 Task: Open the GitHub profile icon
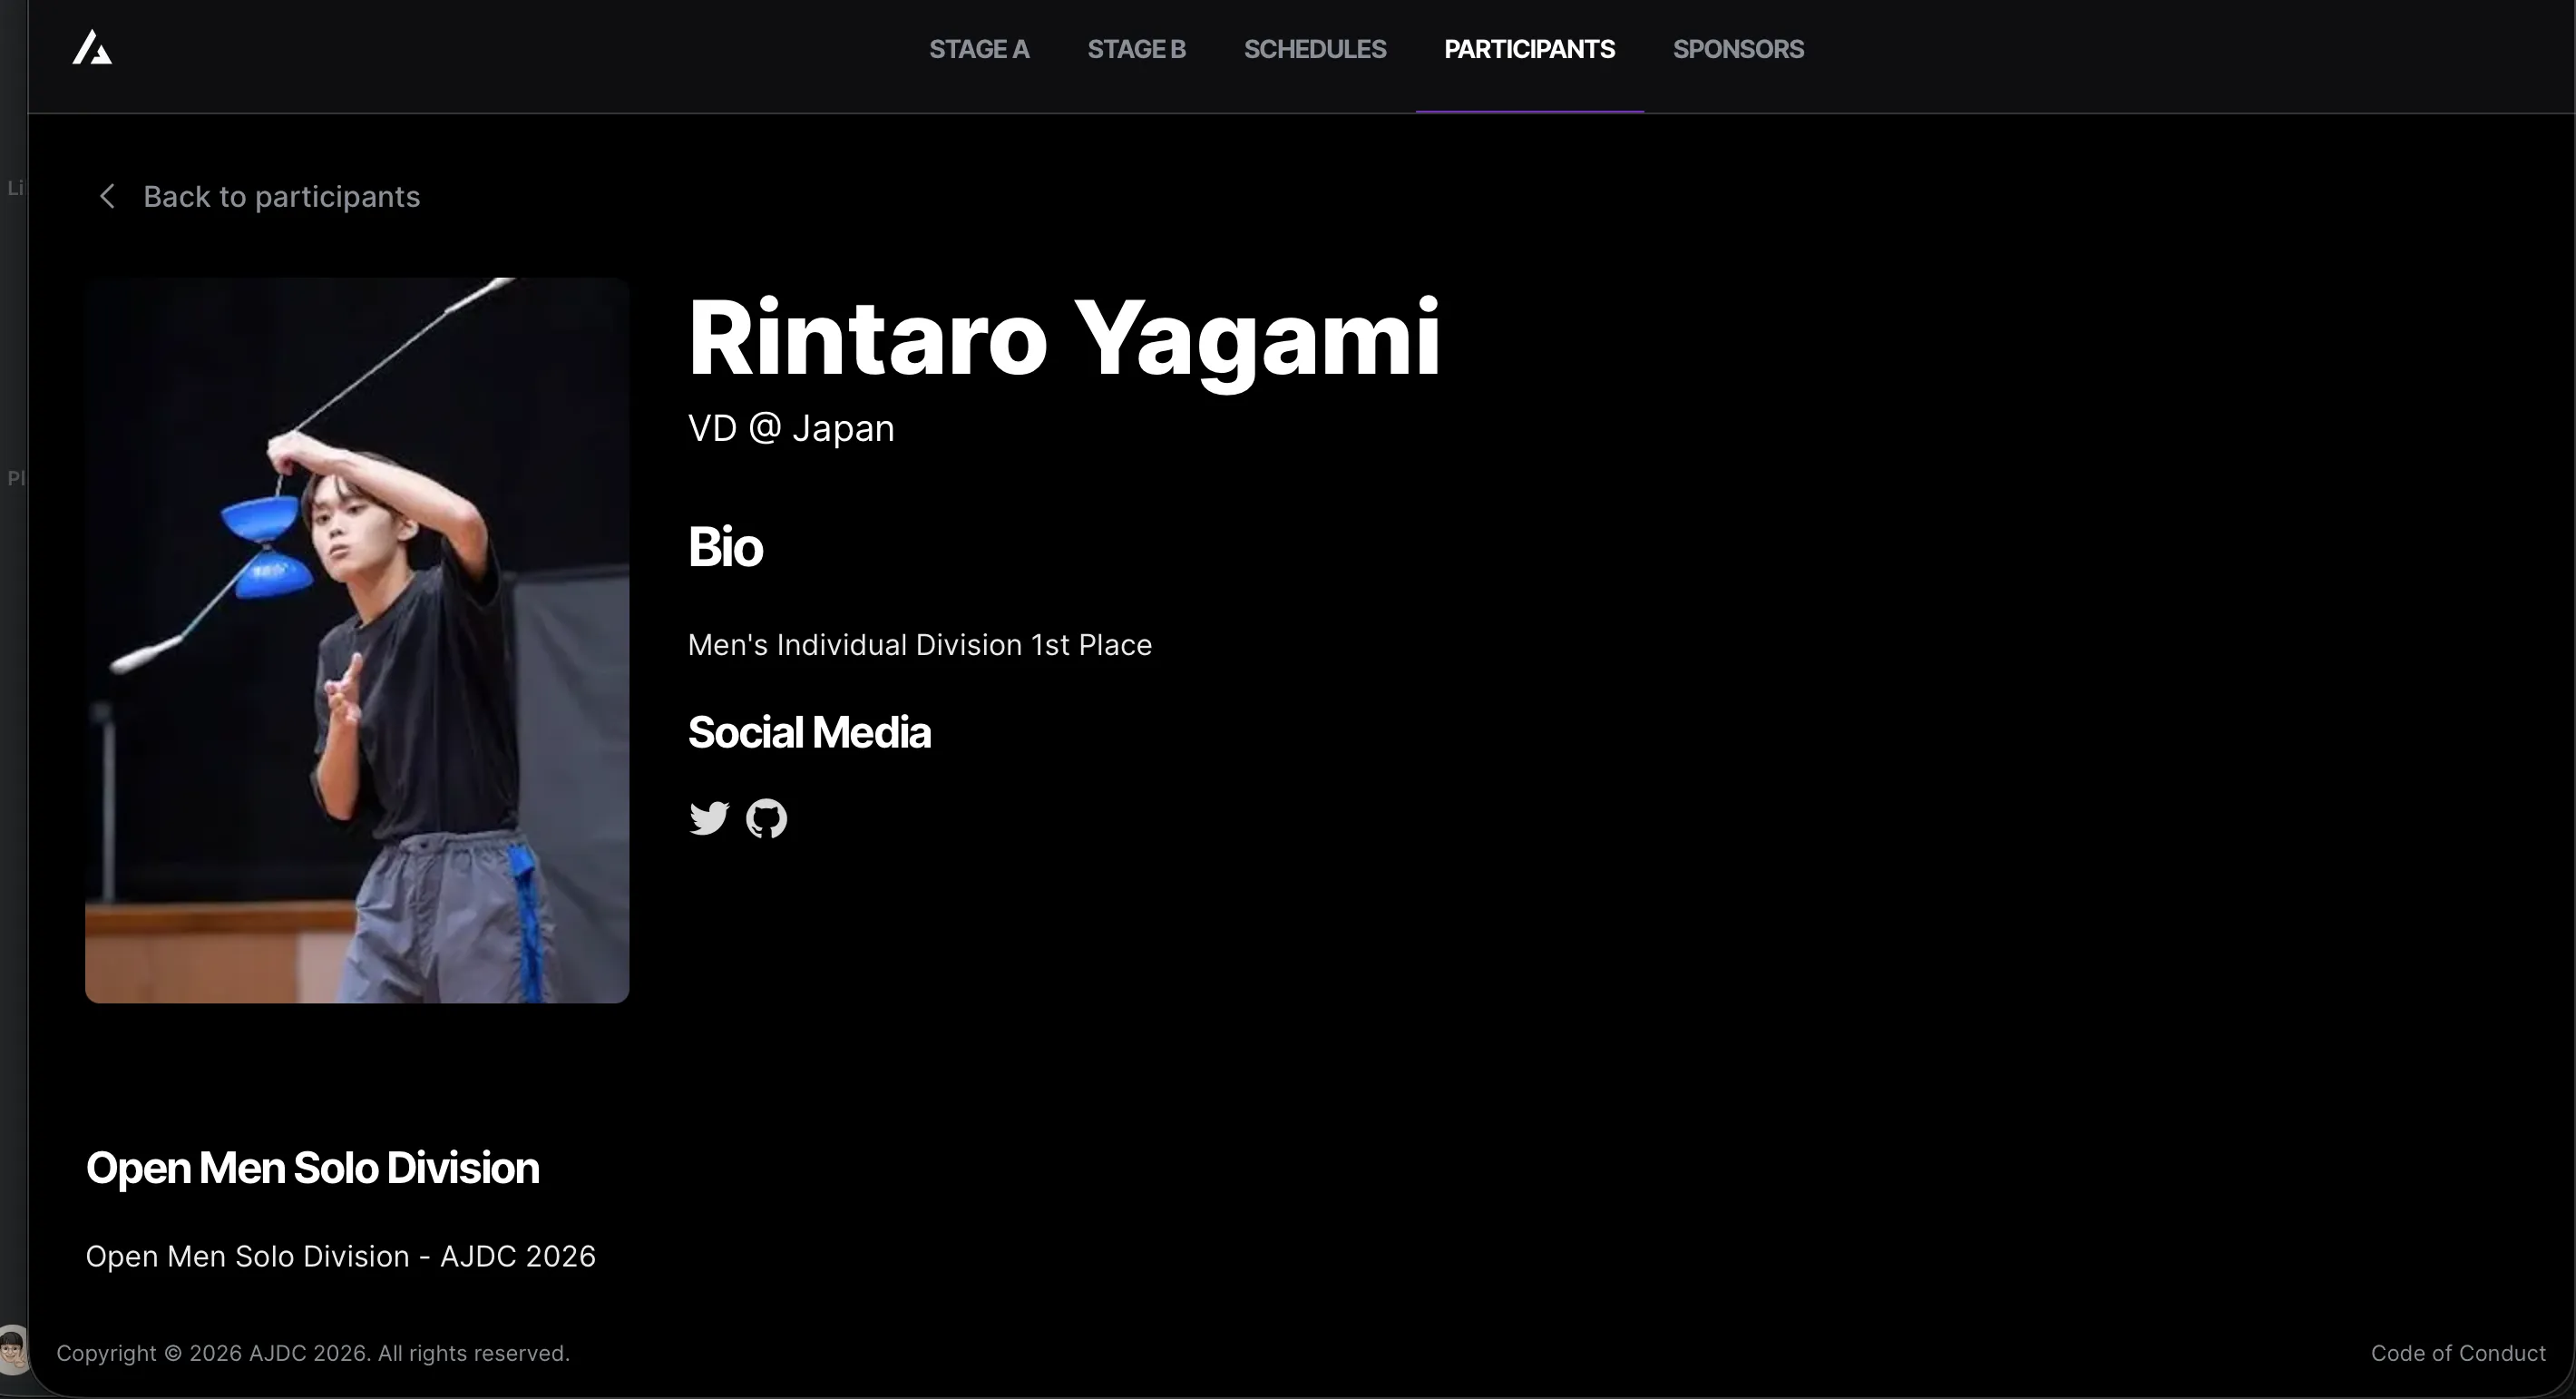pos(766,818)
